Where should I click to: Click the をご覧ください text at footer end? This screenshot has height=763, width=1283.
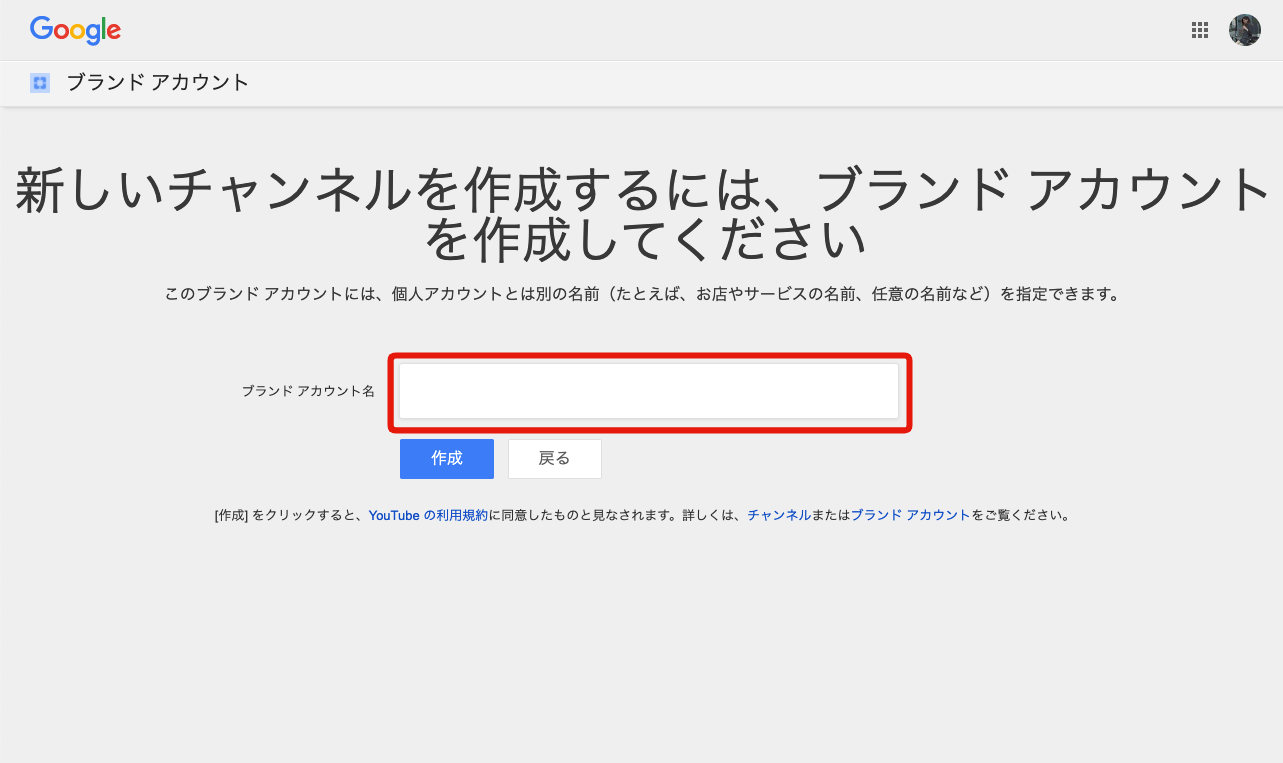pyautogui.click(x=1020, y=516)
